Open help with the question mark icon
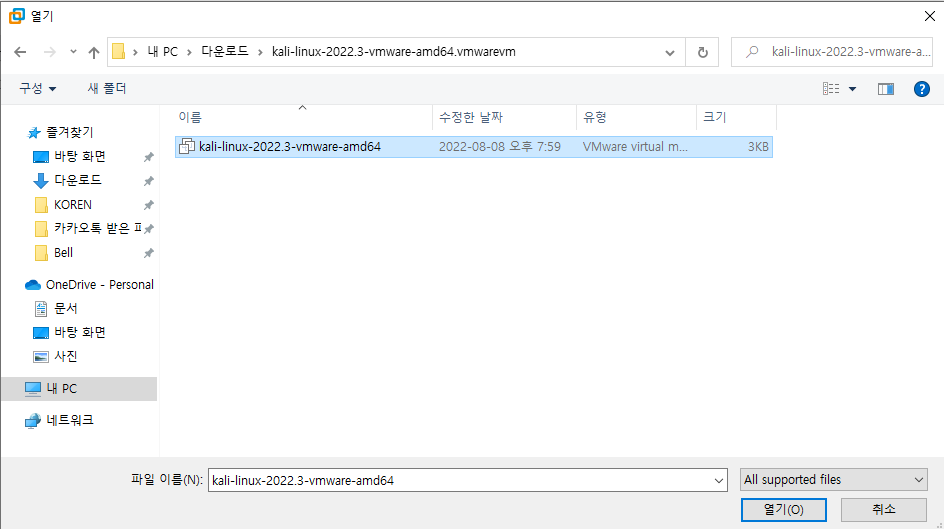 (x=921, y=89)
